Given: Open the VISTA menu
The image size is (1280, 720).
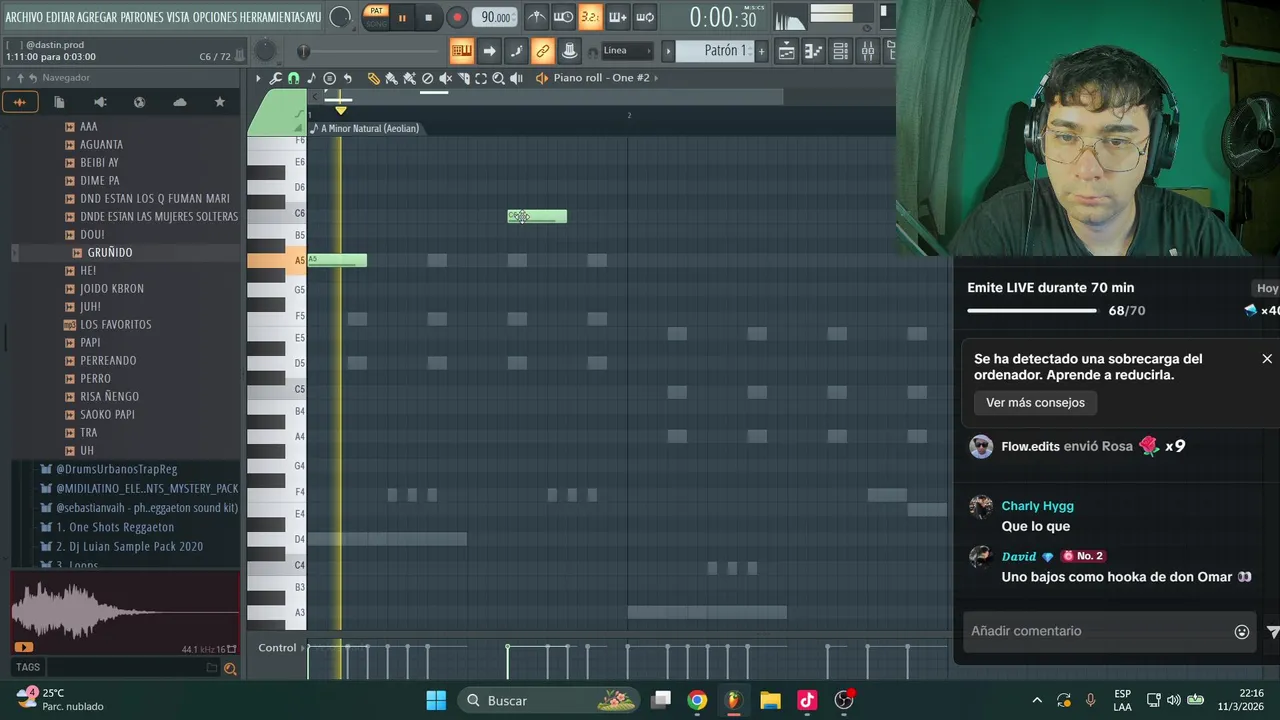Looking at the screenshot, I should (x=178, y=17).
